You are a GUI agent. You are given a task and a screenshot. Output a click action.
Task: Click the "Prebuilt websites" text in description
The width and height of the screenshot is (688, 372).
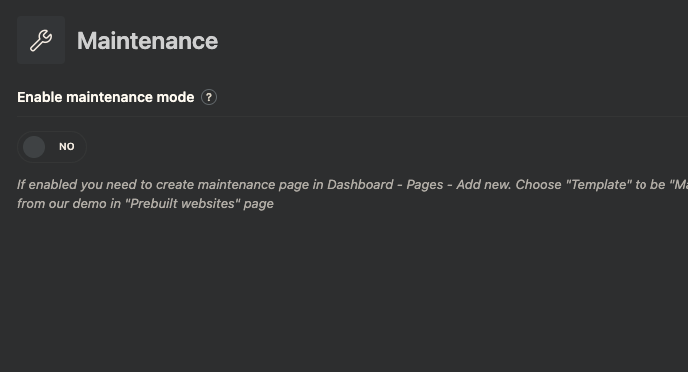[183, 204]
